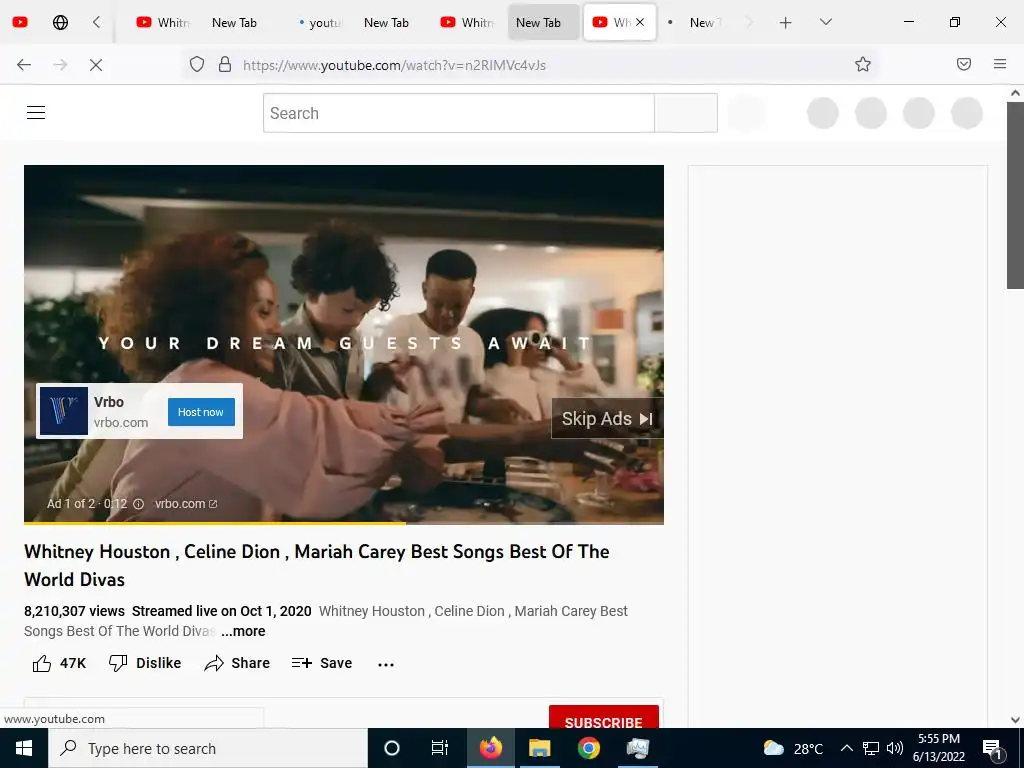The width and height of the screenshot is (1024, 768).
Task: Select the first Whitney YouTube tab
Action: 163,22
